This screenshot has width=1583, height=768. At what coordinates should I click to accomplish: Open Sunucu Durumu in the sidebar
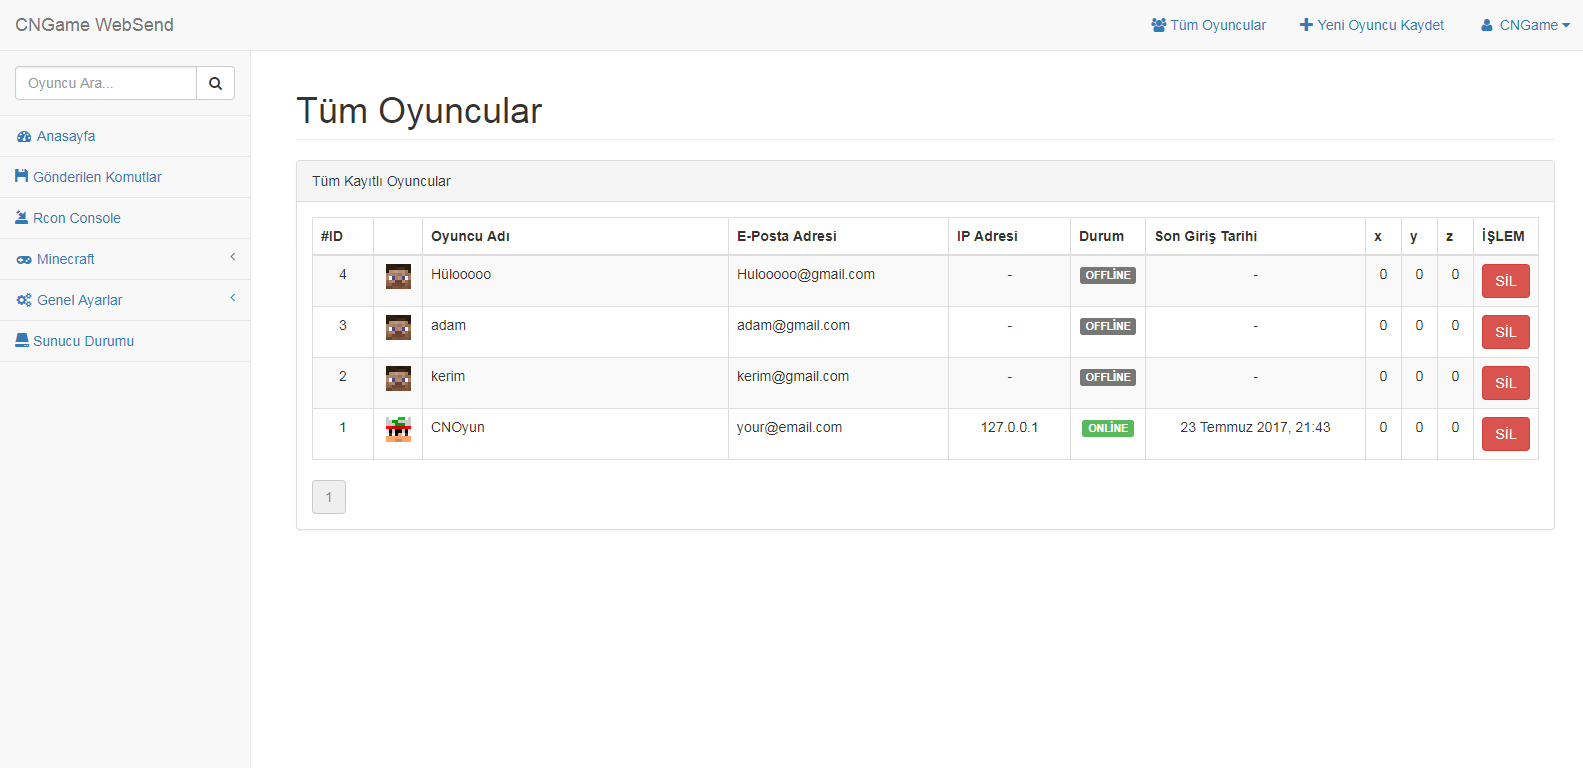coord(125,341)
